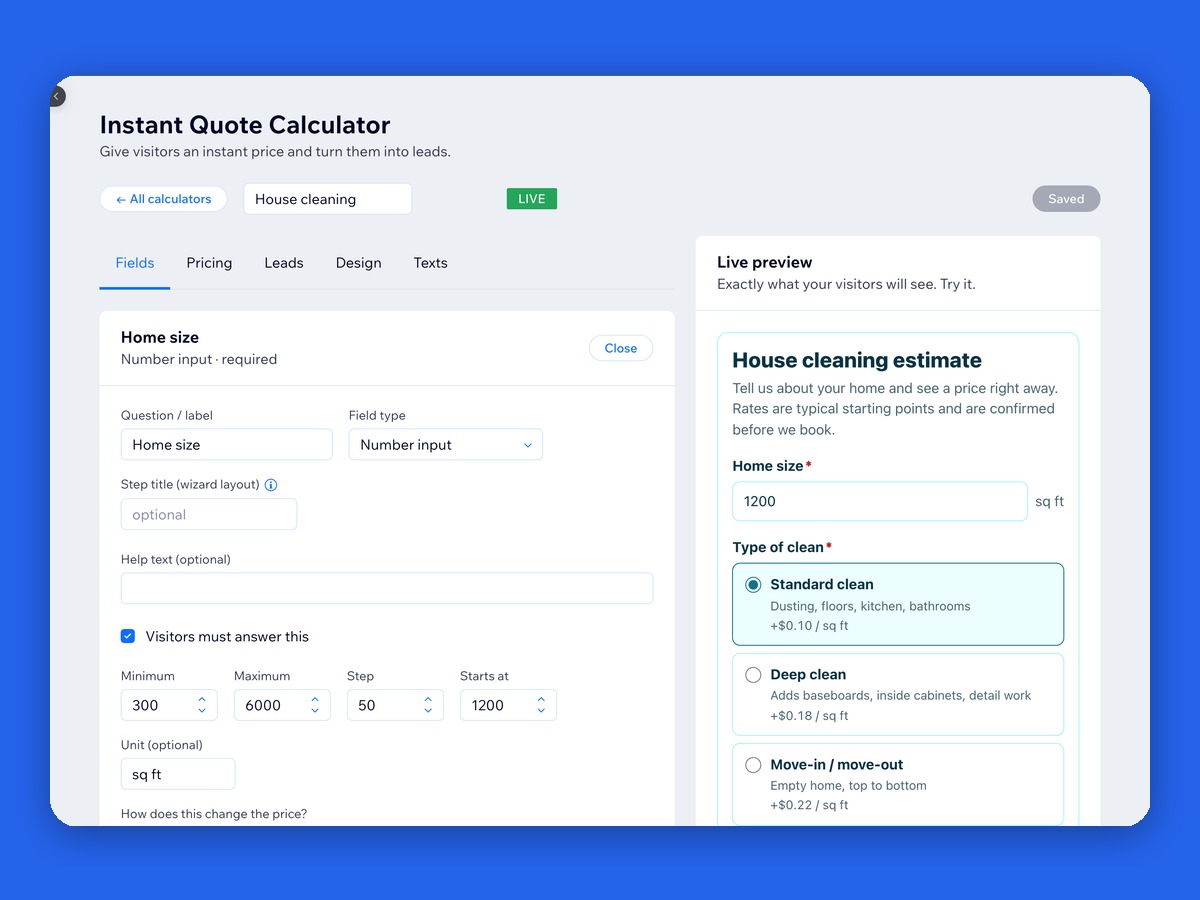Viewport: 1200px width, 900px height.
Task: Click the '+$0.18 / sq ft' price text
Action: click(809, 716)
